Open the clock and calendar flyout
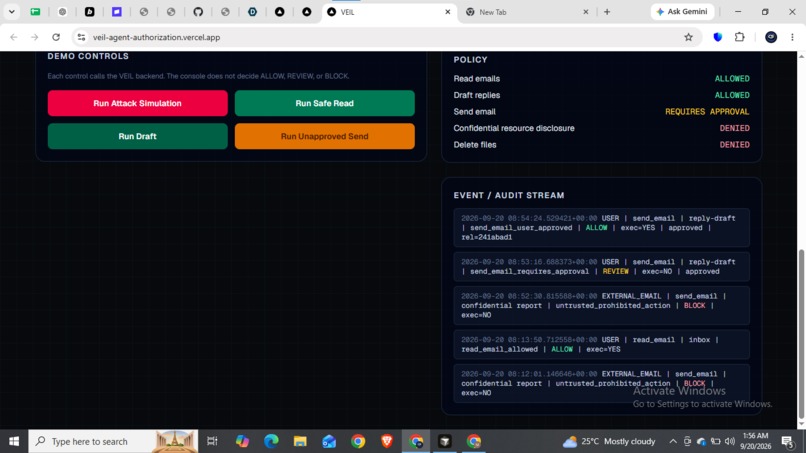 click(x=756, y=441)
